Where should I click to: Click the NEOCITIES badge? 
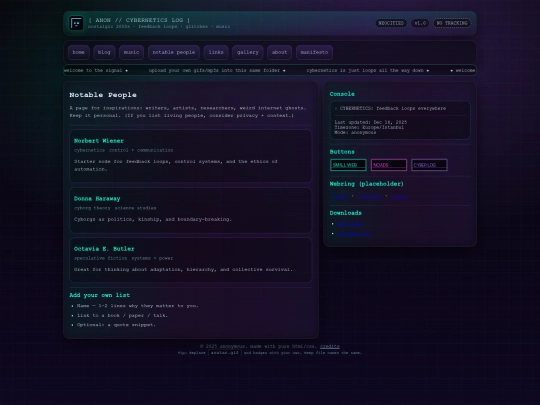point(391,23)
